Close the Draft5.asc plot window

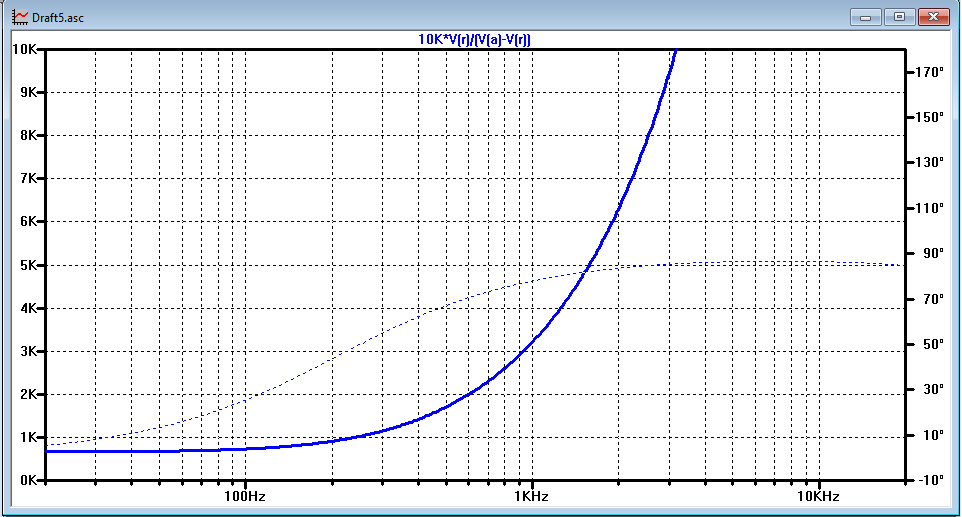(x=933, y=17)
